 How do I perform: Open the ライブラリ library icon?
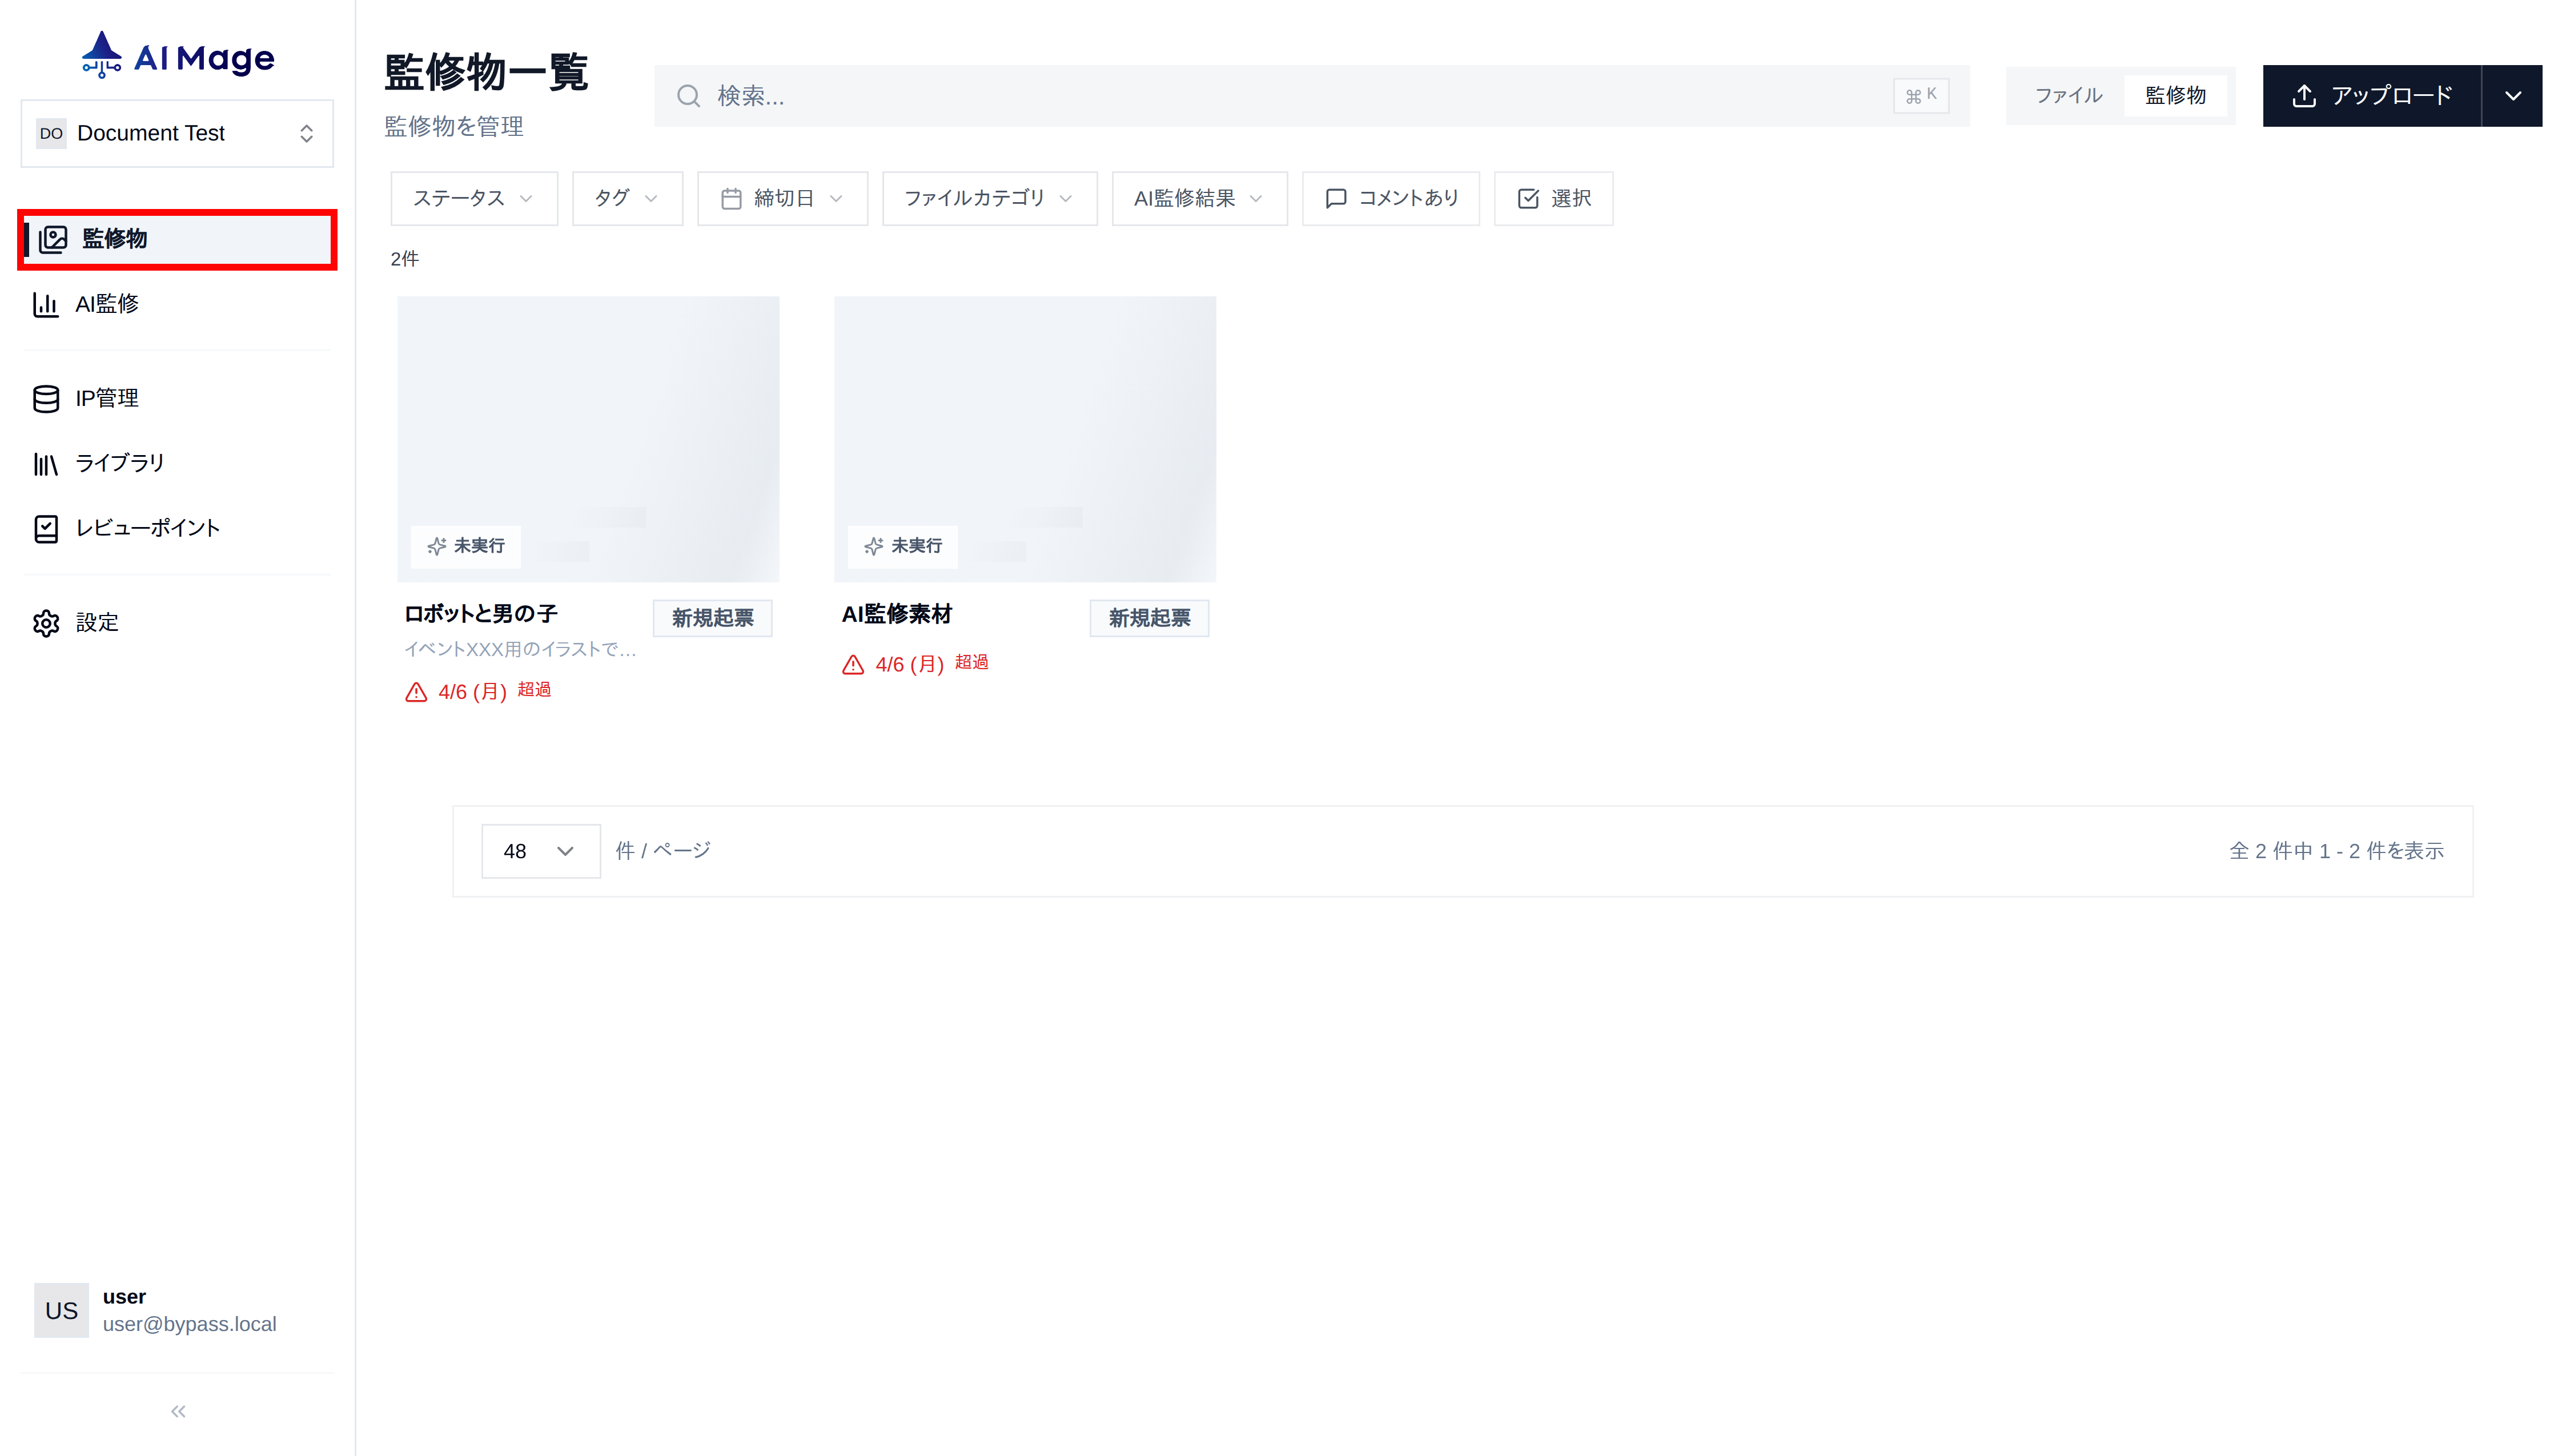click(46, 464)
